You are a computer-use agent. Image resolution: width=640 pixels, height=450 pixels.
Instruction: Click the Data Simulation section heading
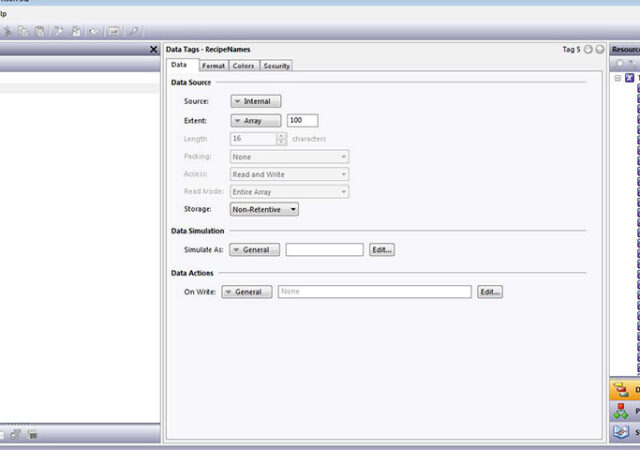(x=198, y=231)
